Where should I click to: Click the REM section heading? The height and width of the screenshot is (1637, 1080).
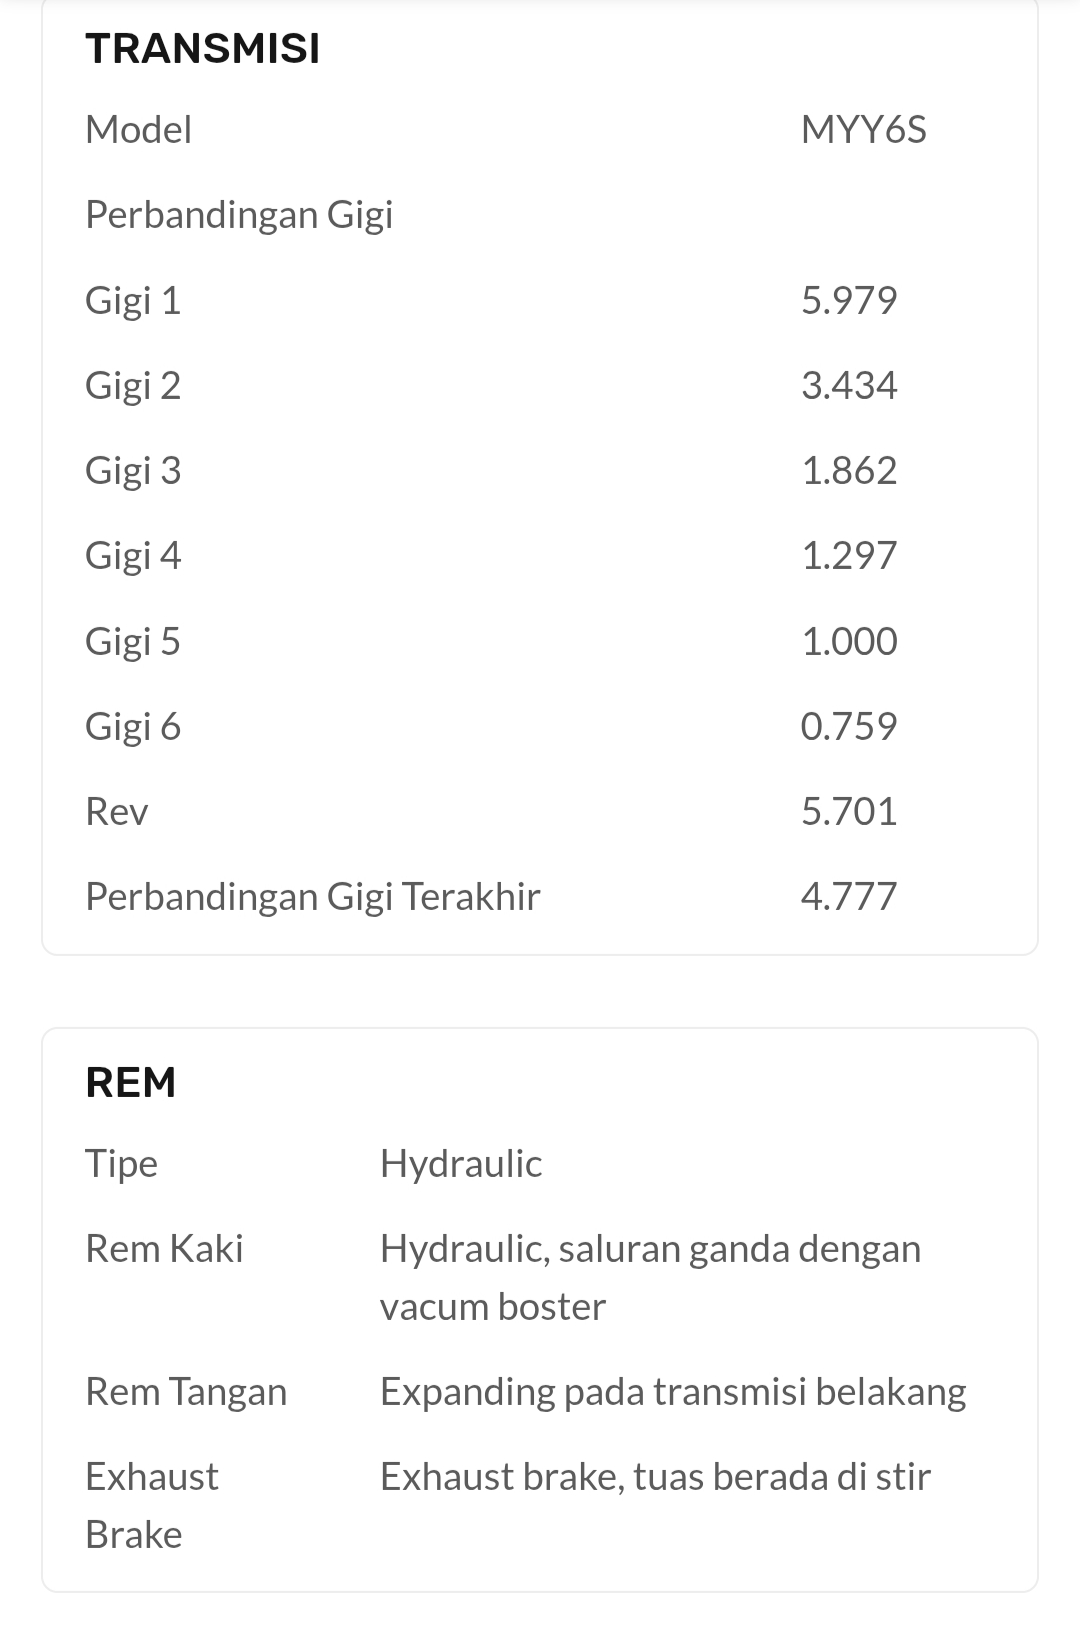click(131, 1082)
